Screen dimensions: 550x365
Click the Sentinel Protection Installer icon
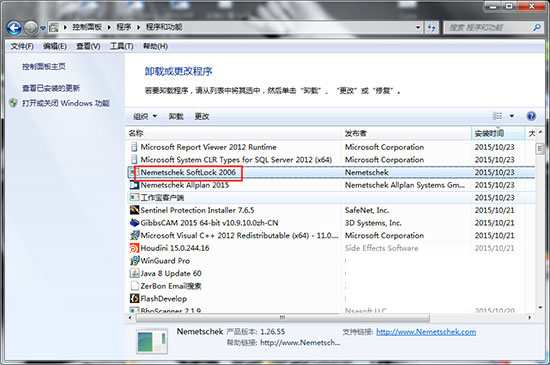point(134,210)
